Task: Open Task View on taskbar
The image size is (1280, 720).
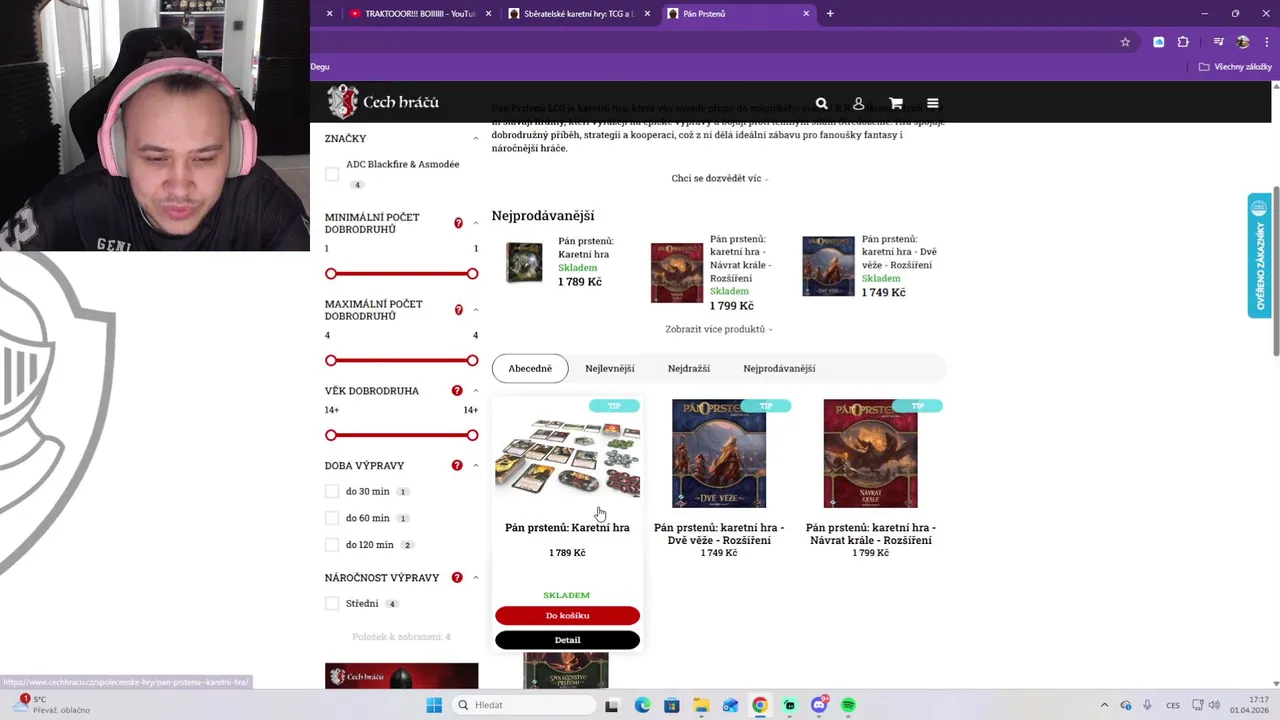Action: (x=611, y=705)
